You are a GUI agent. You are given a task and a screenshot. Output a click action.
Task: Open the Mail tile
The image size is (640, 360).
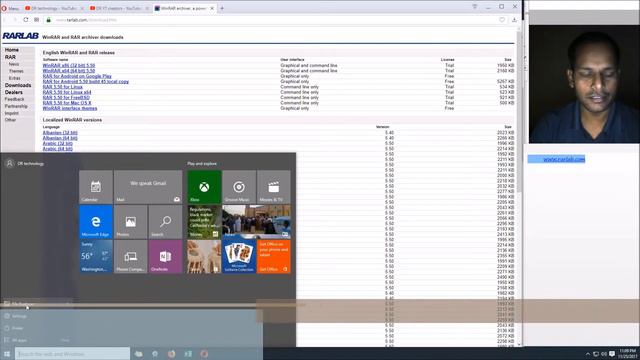click(x=148, y=187)
